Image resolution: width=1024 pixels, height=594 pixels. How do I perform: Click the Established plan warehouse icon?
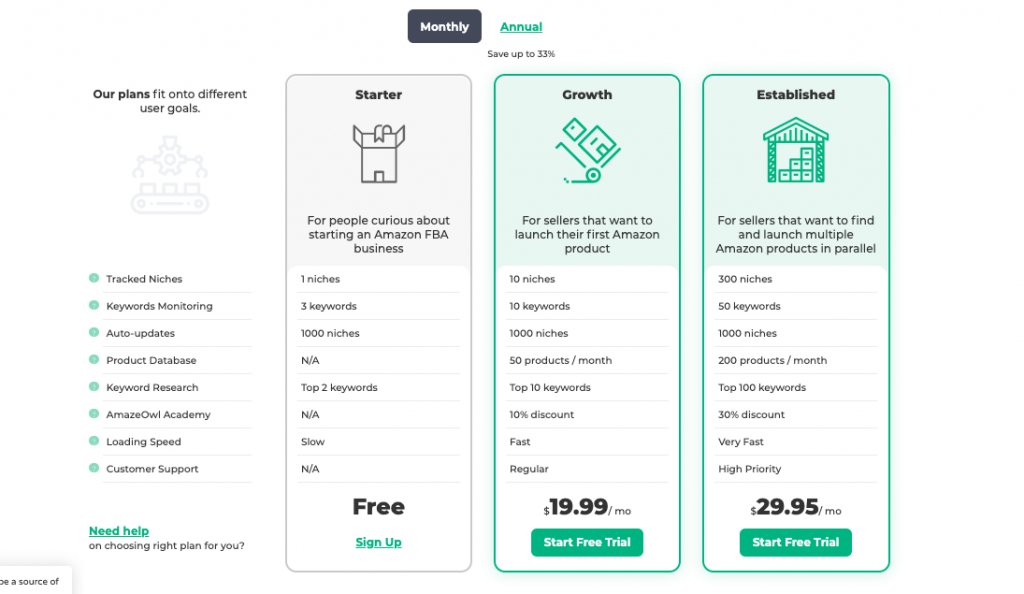point(795,150)
